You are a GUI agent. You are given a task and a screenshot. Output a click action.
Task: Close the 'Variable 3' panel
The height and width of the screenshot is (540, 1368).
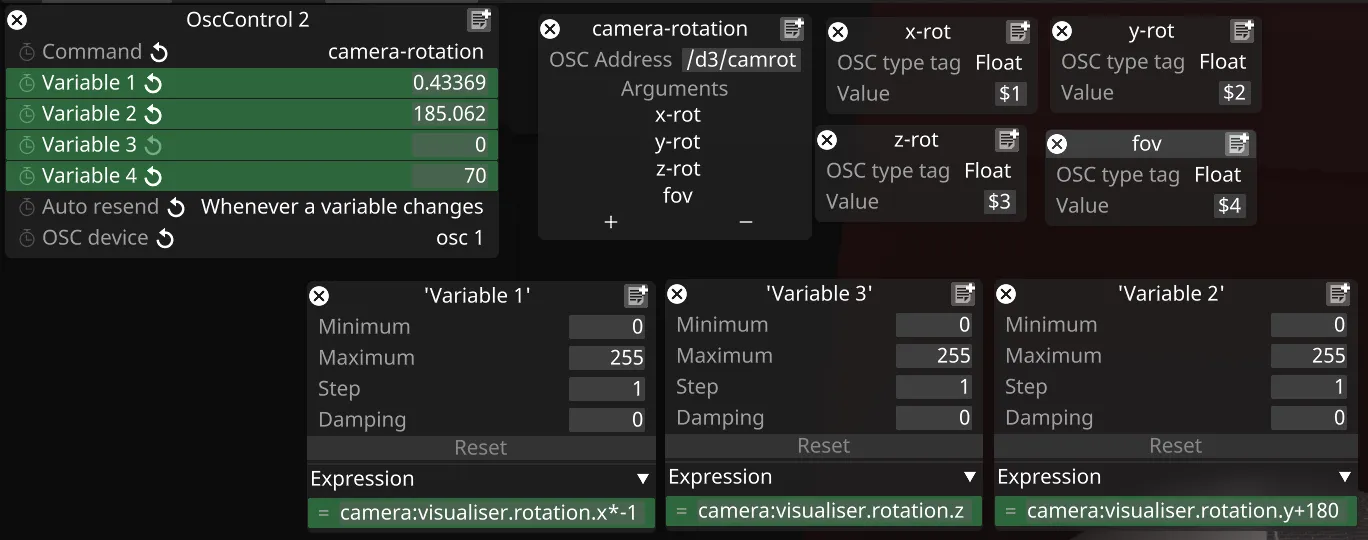tap(677, 293)
